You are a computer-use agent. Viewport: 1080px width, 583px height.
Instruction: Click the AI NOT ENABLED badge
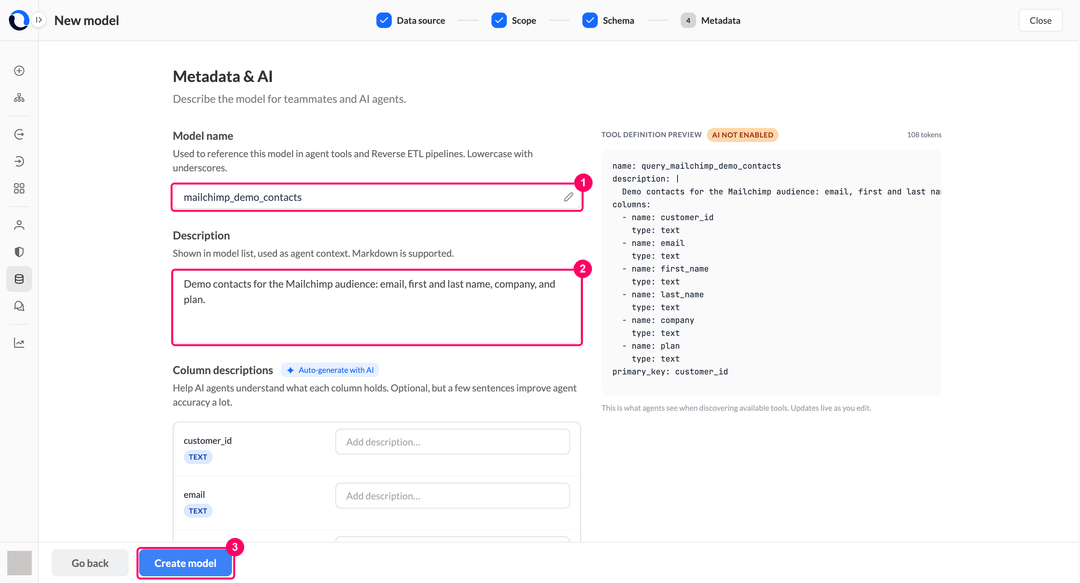coord(742,135)
